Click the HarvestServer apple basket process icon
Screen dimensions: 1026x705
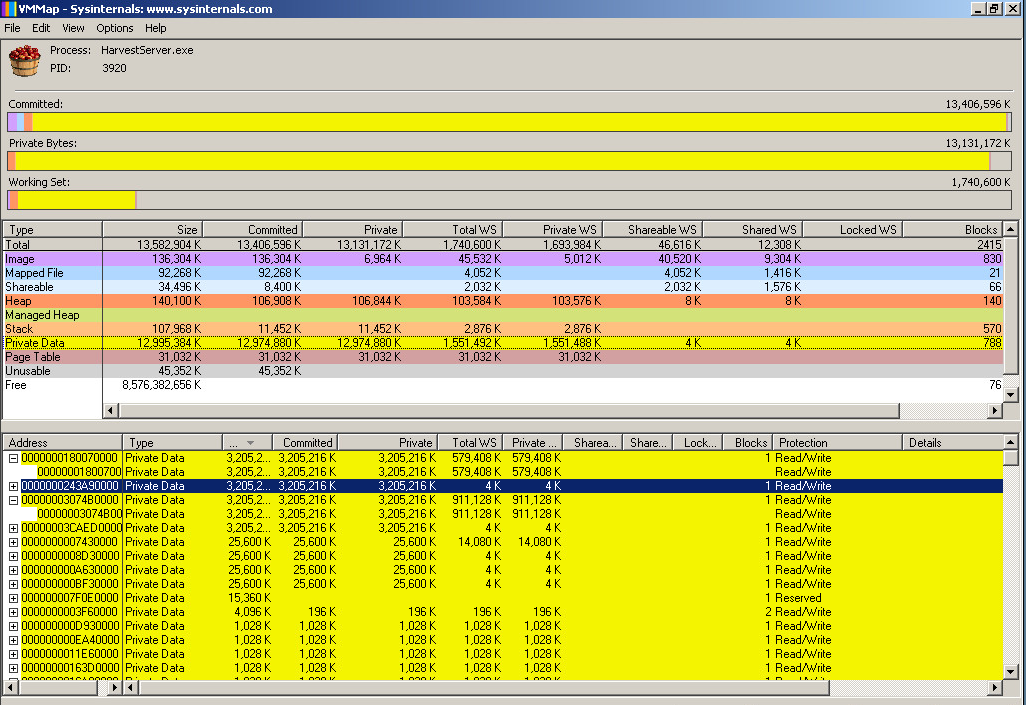[x=24, y=60]
